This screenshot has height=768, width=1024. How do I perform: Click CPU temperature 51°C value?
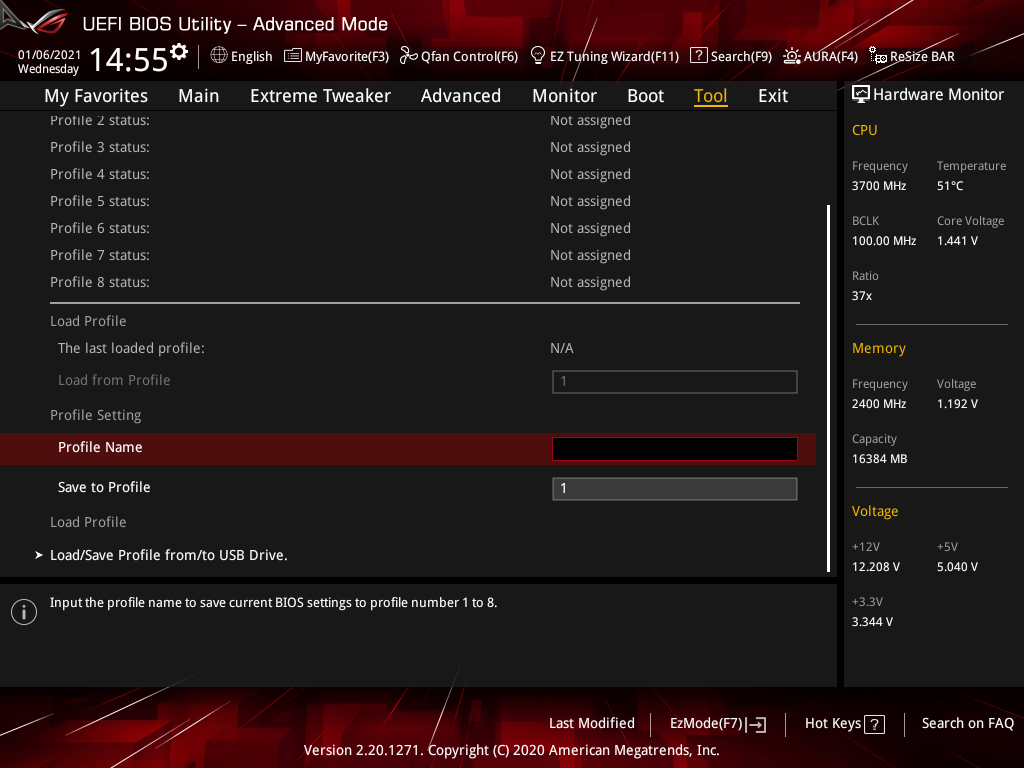(950, 186)
